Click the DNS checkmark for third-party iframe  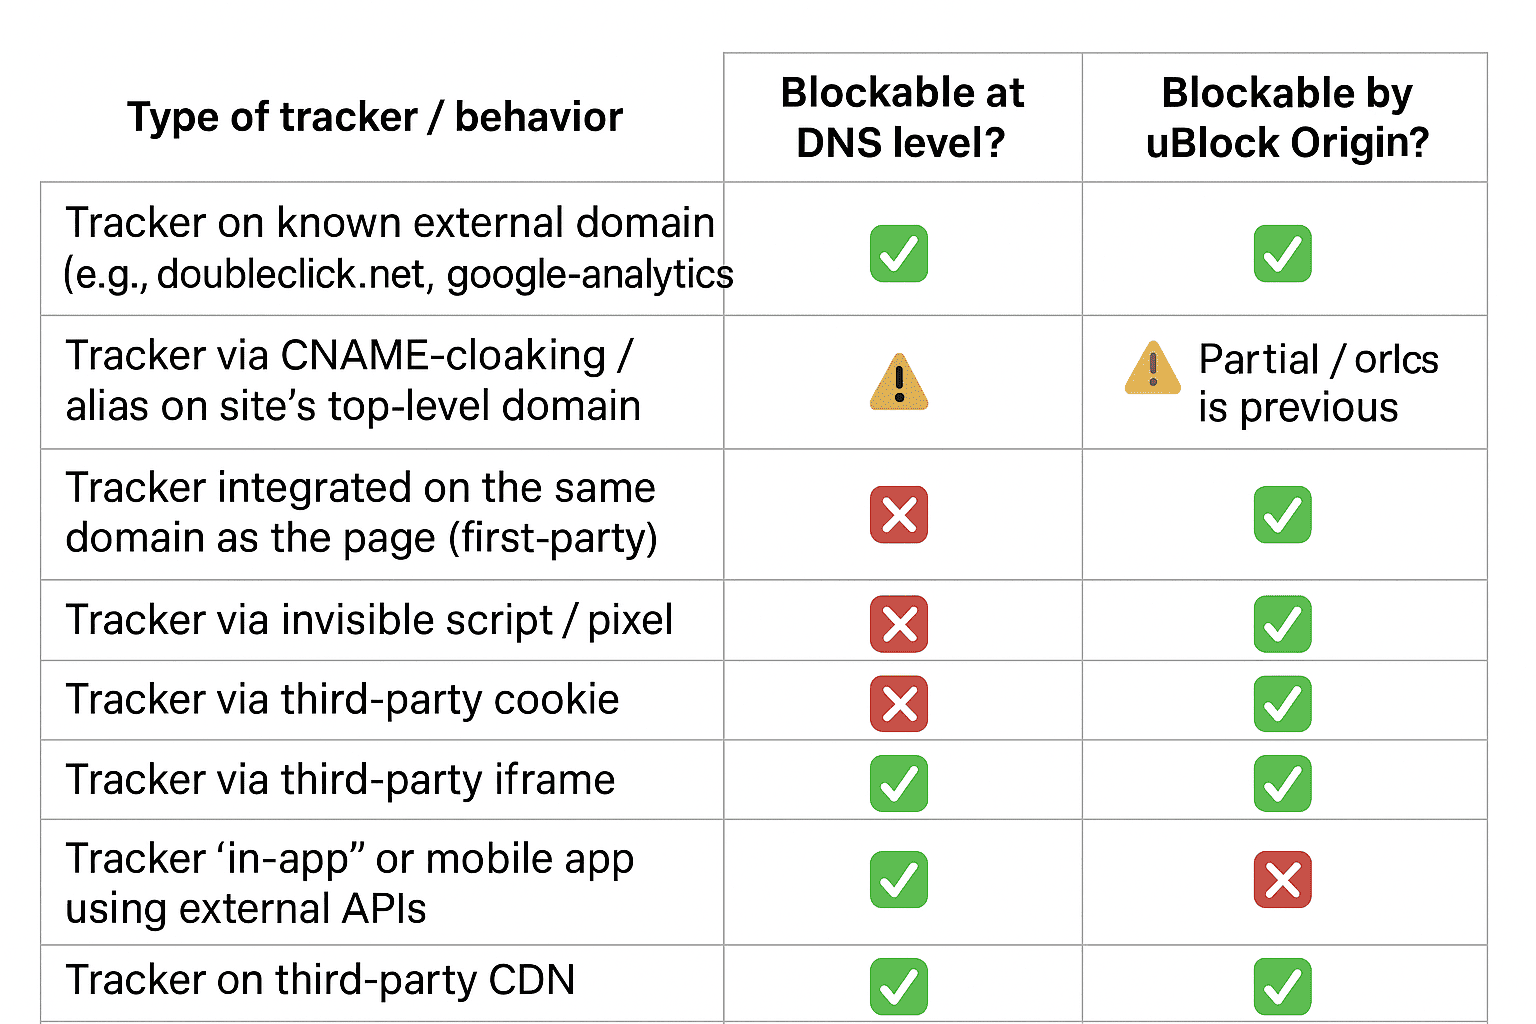(x=899, y=783)
